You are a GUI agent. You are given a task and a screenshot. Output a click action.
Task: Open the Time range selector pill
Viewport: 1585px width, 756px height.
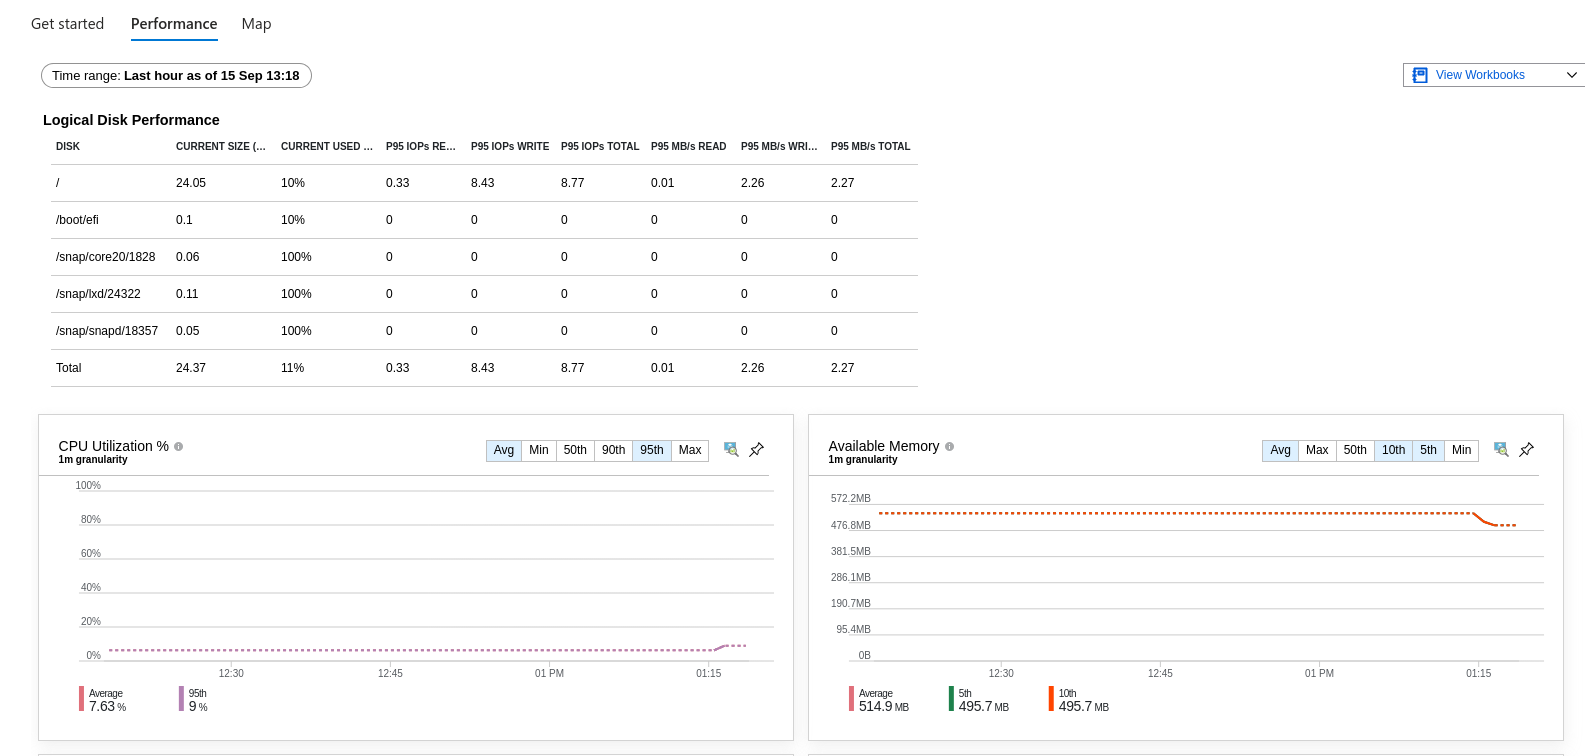click(176, 76)
